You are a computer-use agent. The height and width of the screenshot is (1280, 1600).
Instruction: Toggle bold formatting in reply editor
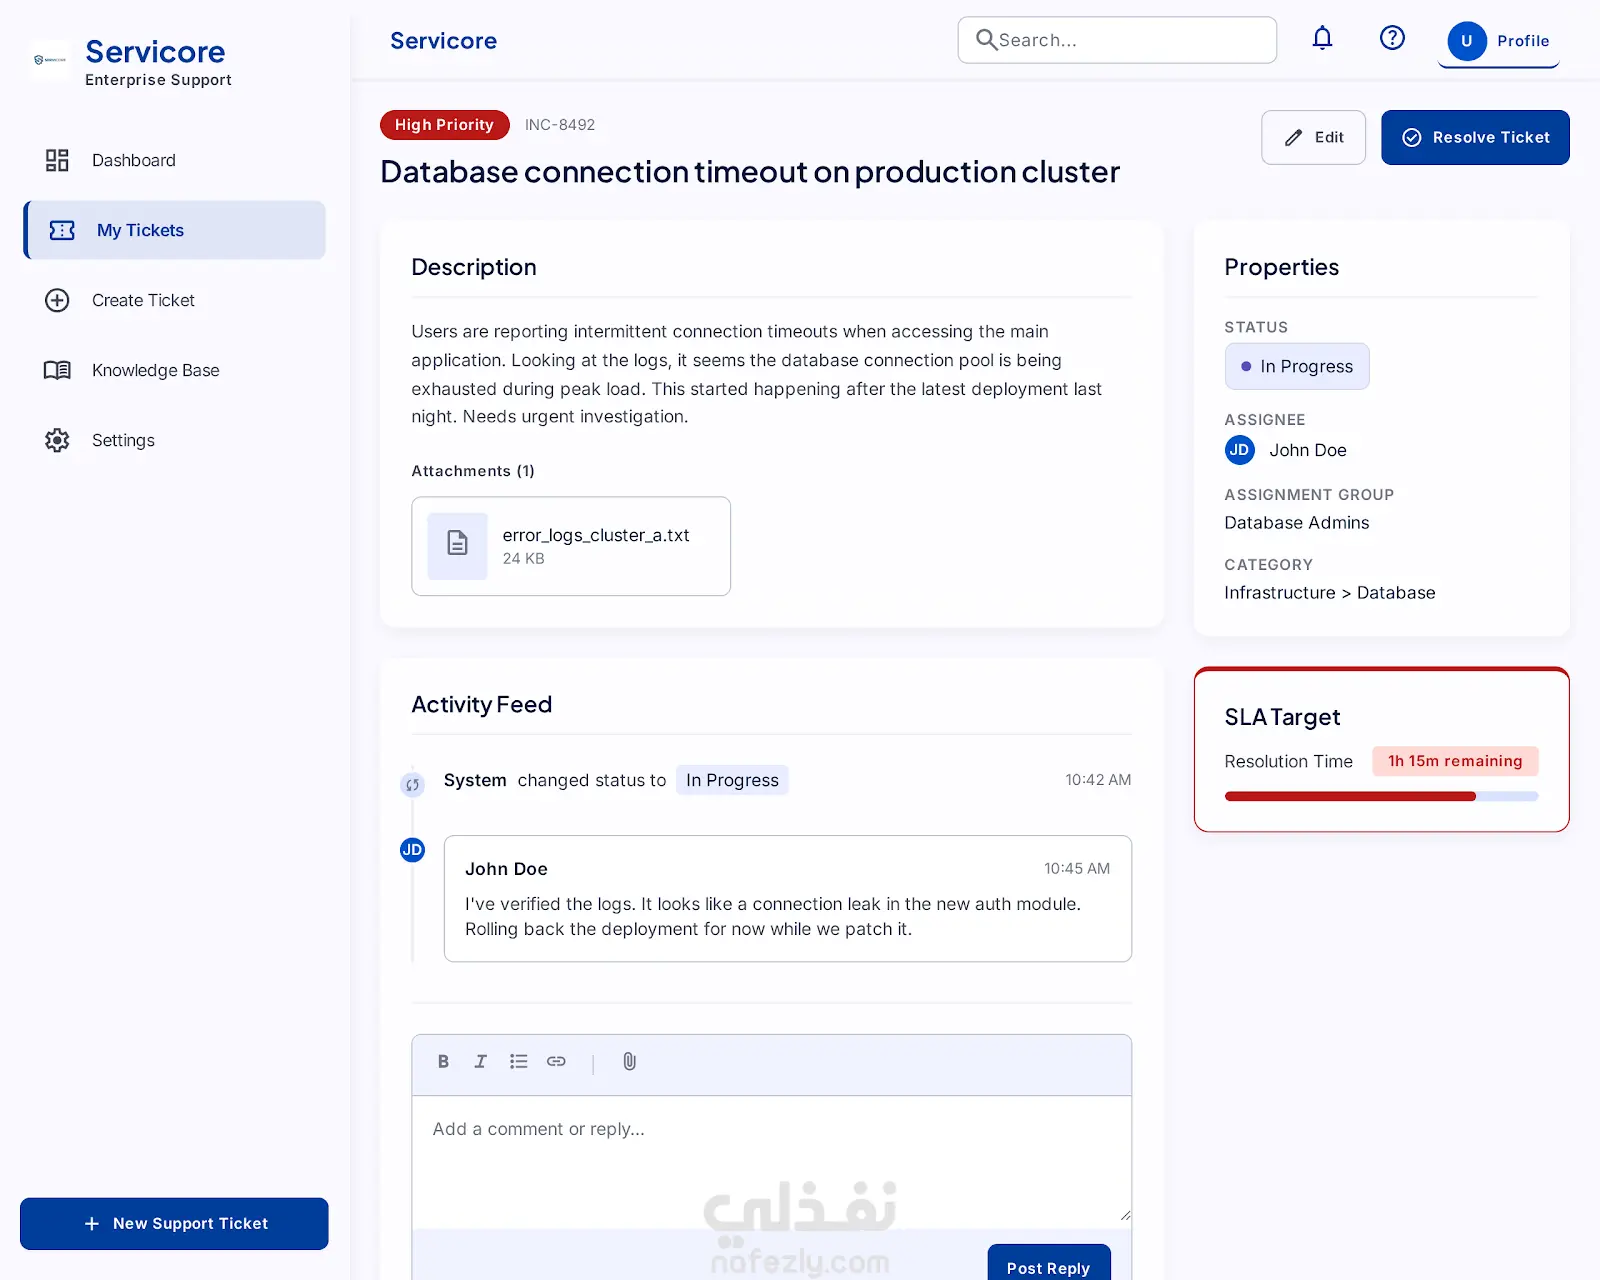click(443, 1062)
